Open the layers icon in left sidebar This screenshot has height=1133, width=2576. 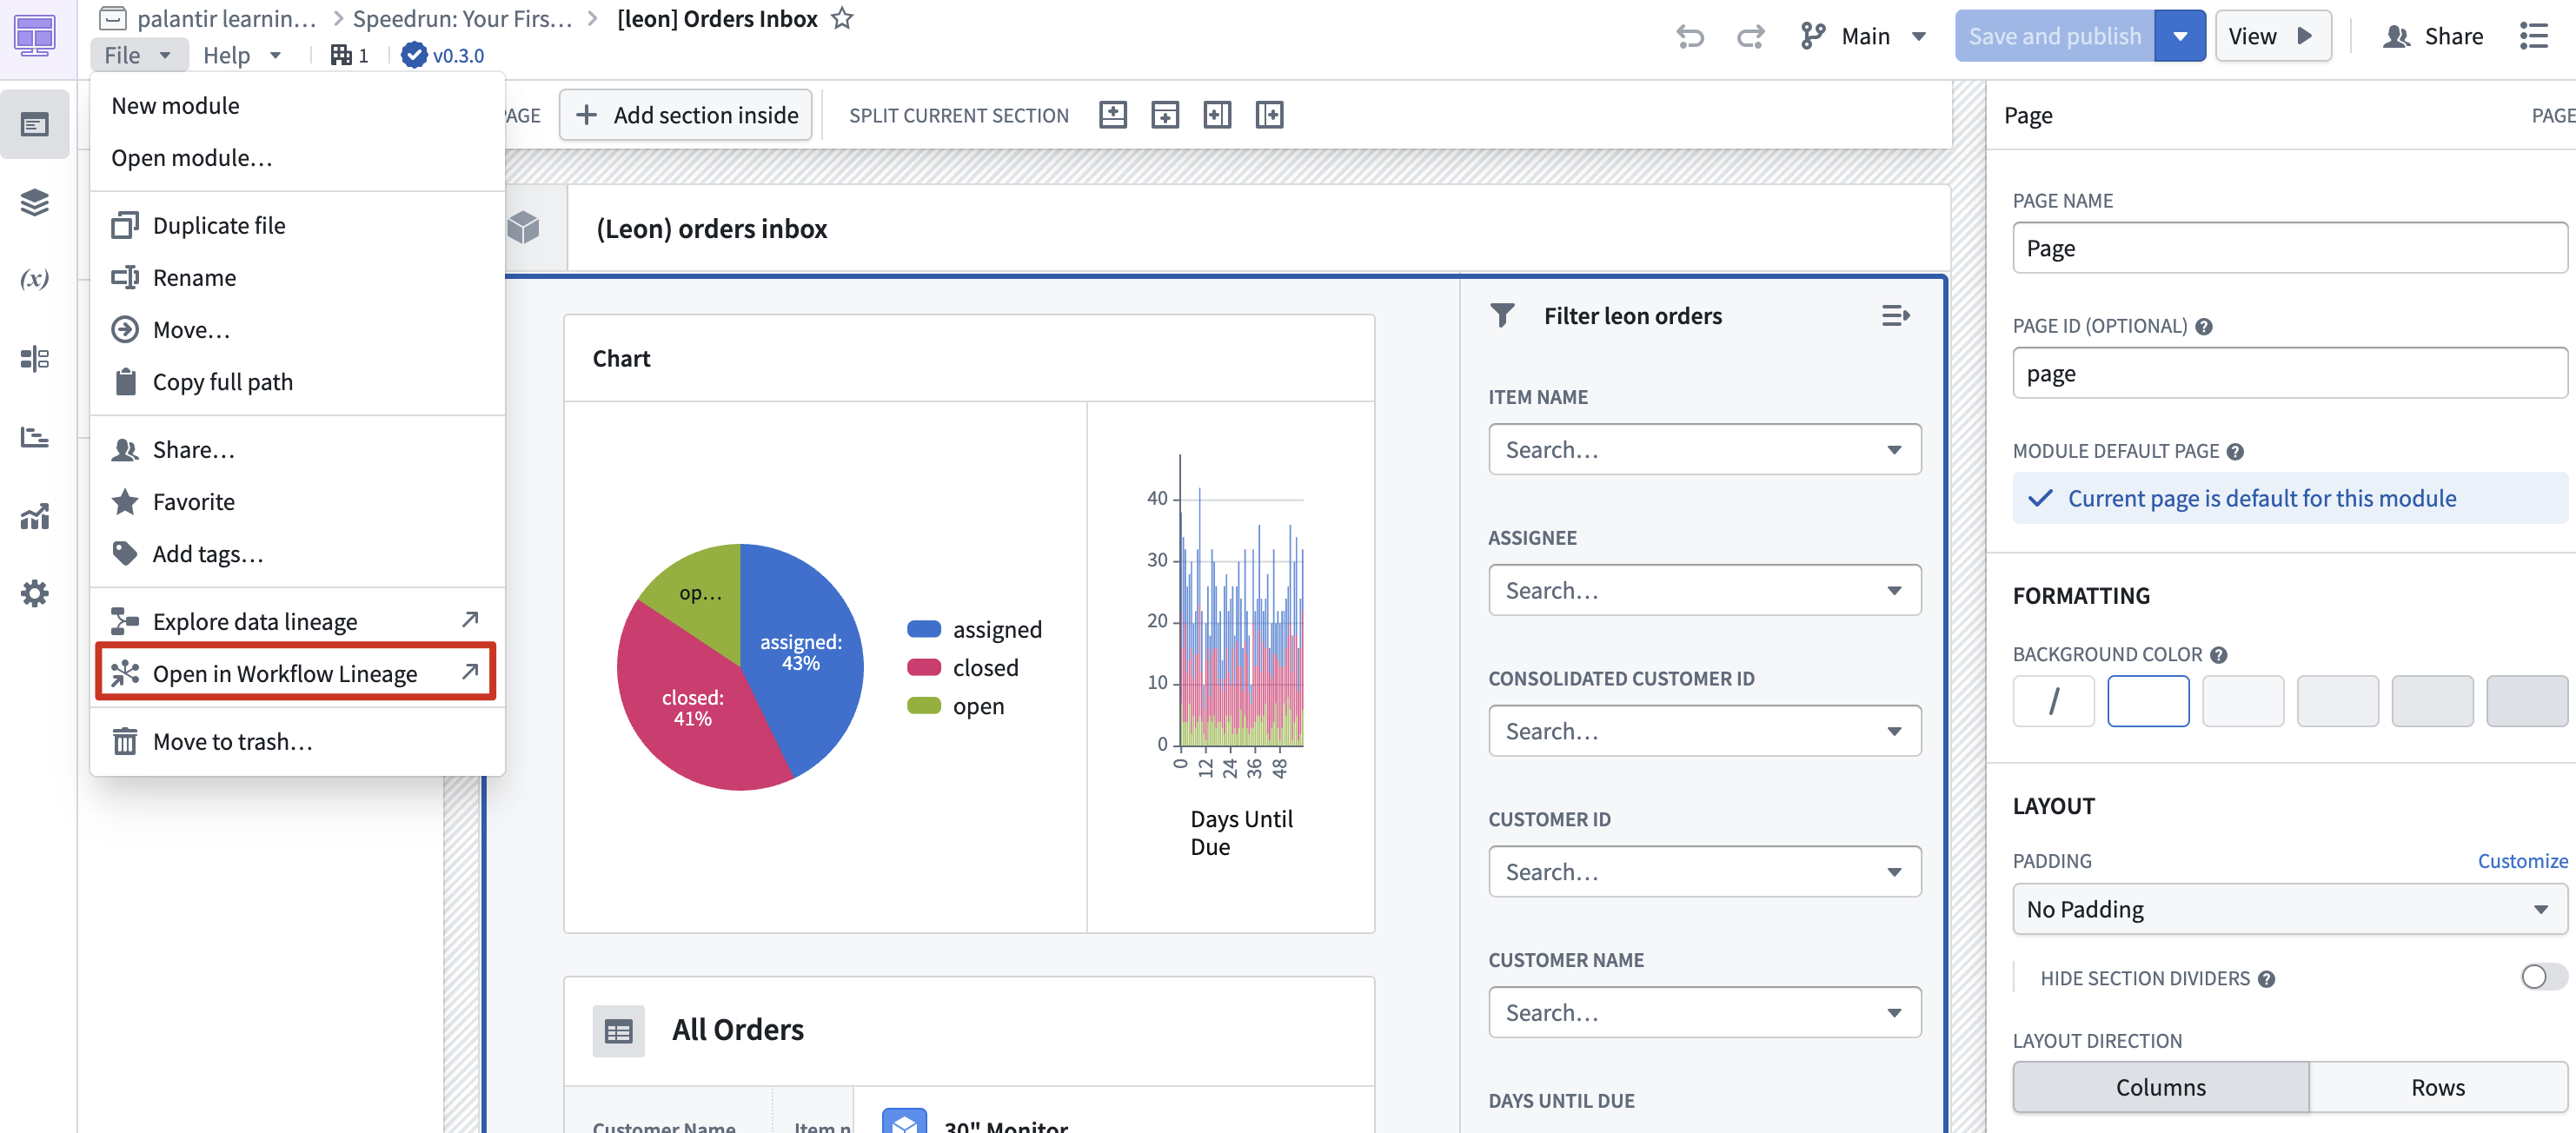click(35, 202)
